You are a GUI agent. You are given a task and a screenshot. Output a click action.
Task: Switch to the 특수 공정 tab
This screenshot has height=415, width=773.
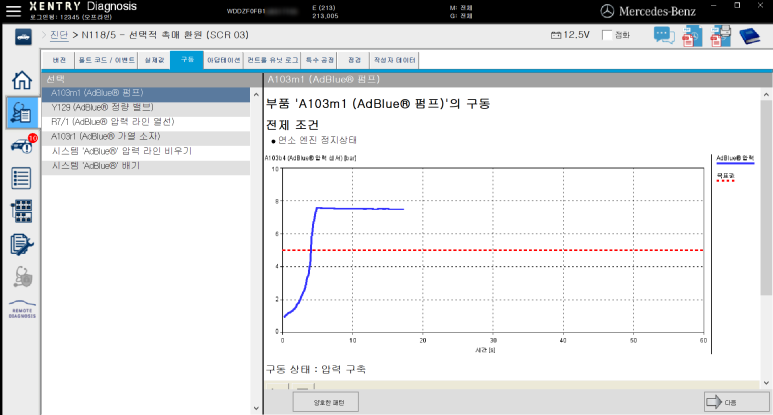319,60
